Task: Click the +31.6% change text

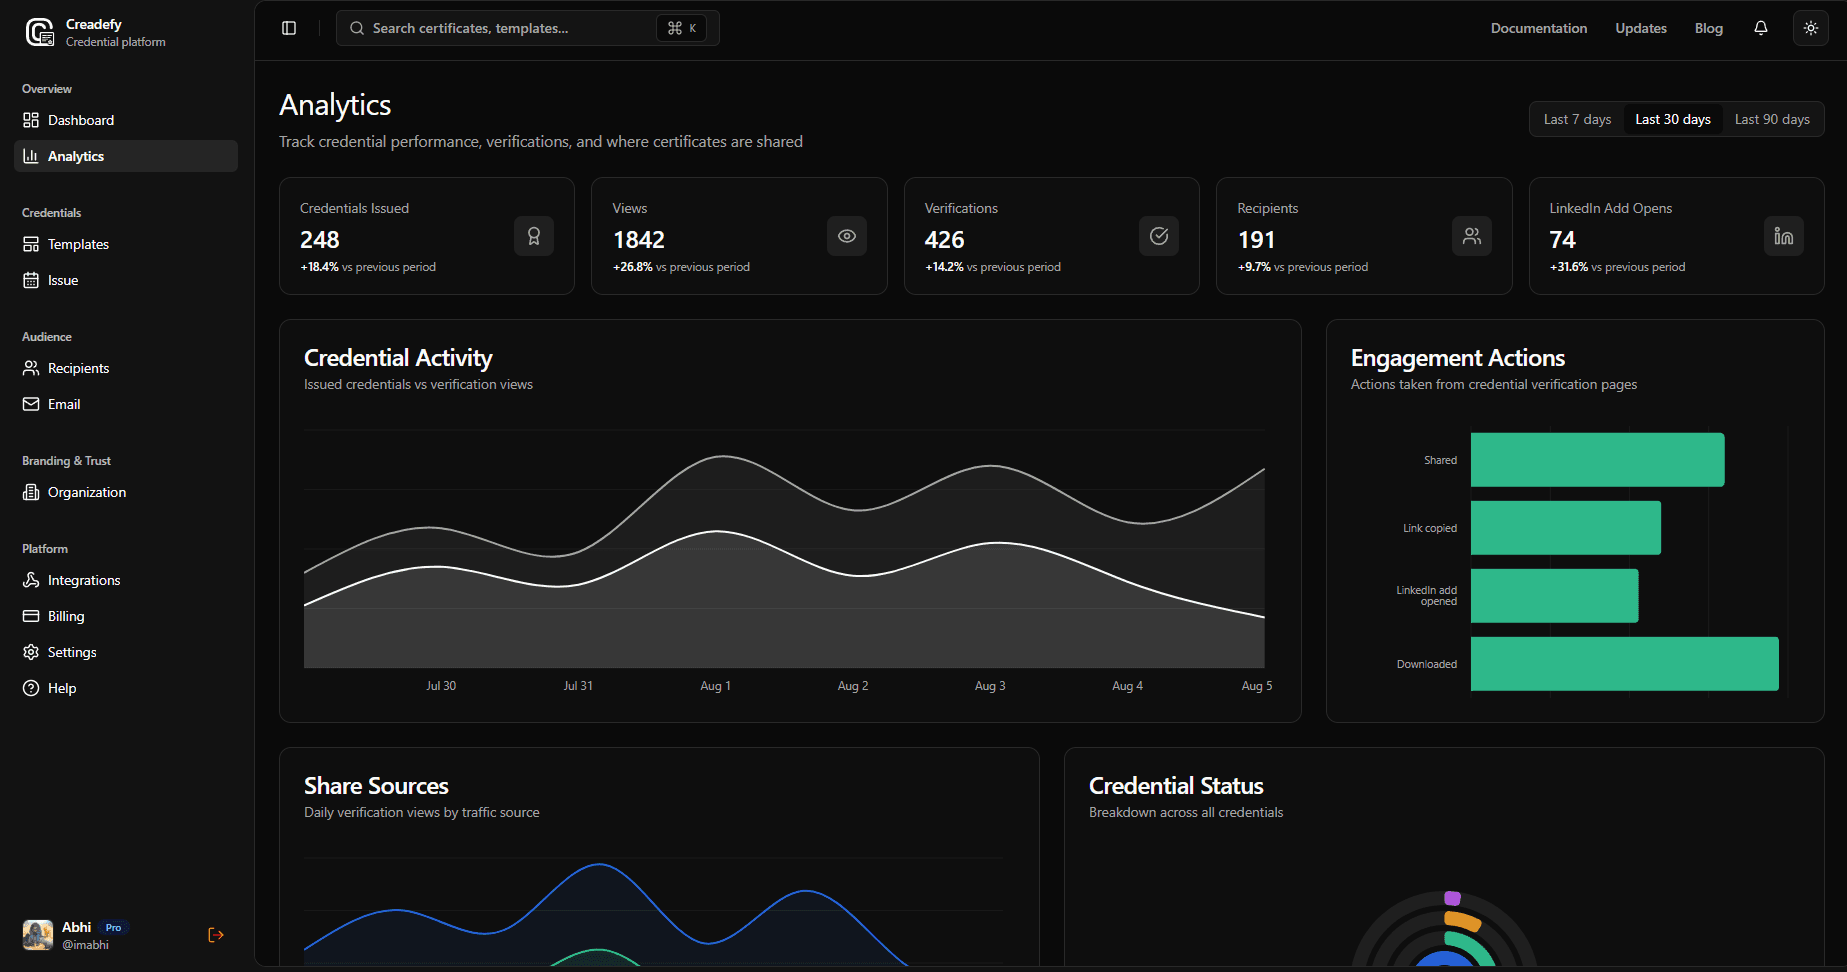Action: pyautogui.click(x=1569, y=267)
